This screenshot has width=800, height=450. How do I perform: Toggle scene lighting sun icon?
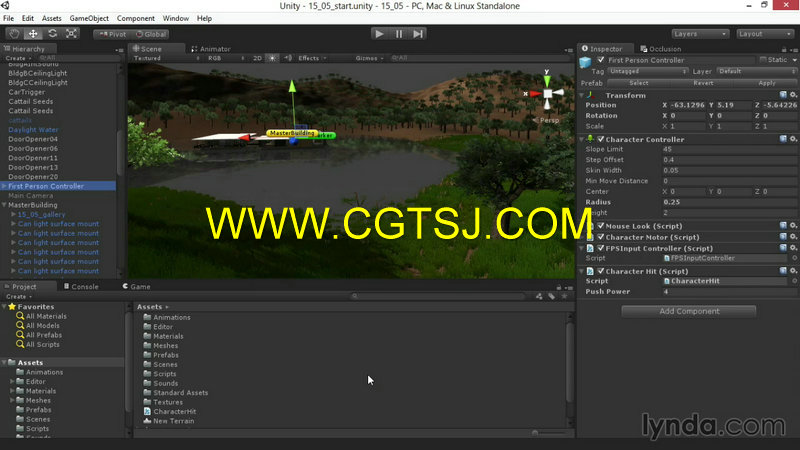pyautogui.click(x=272, y=58)
